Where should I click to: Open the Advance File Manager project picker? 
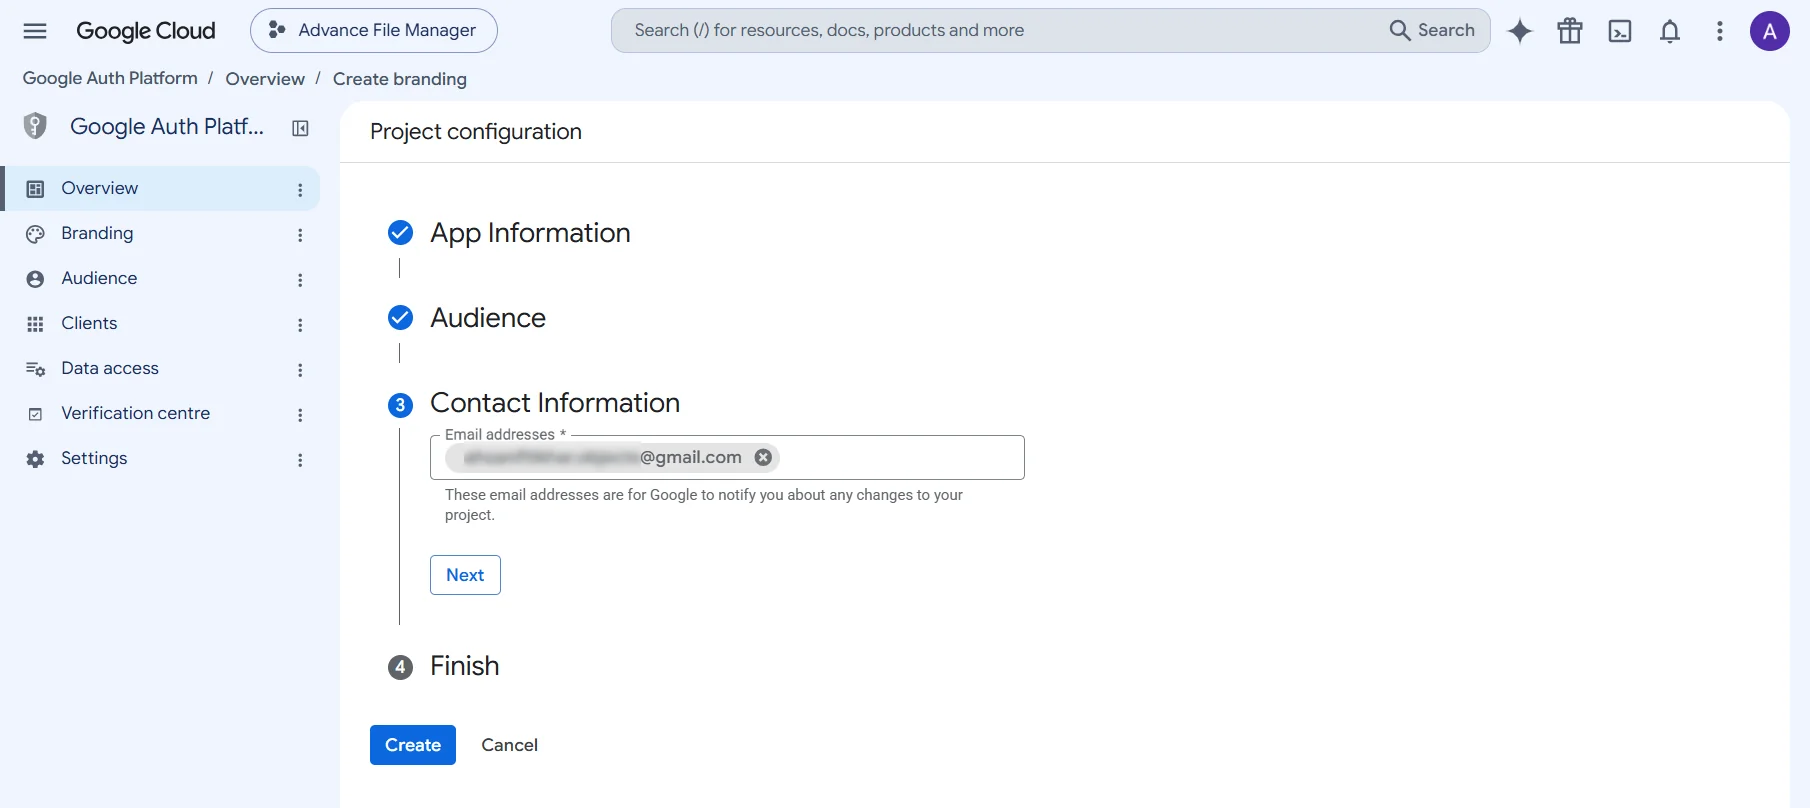(x=374, y=31)
